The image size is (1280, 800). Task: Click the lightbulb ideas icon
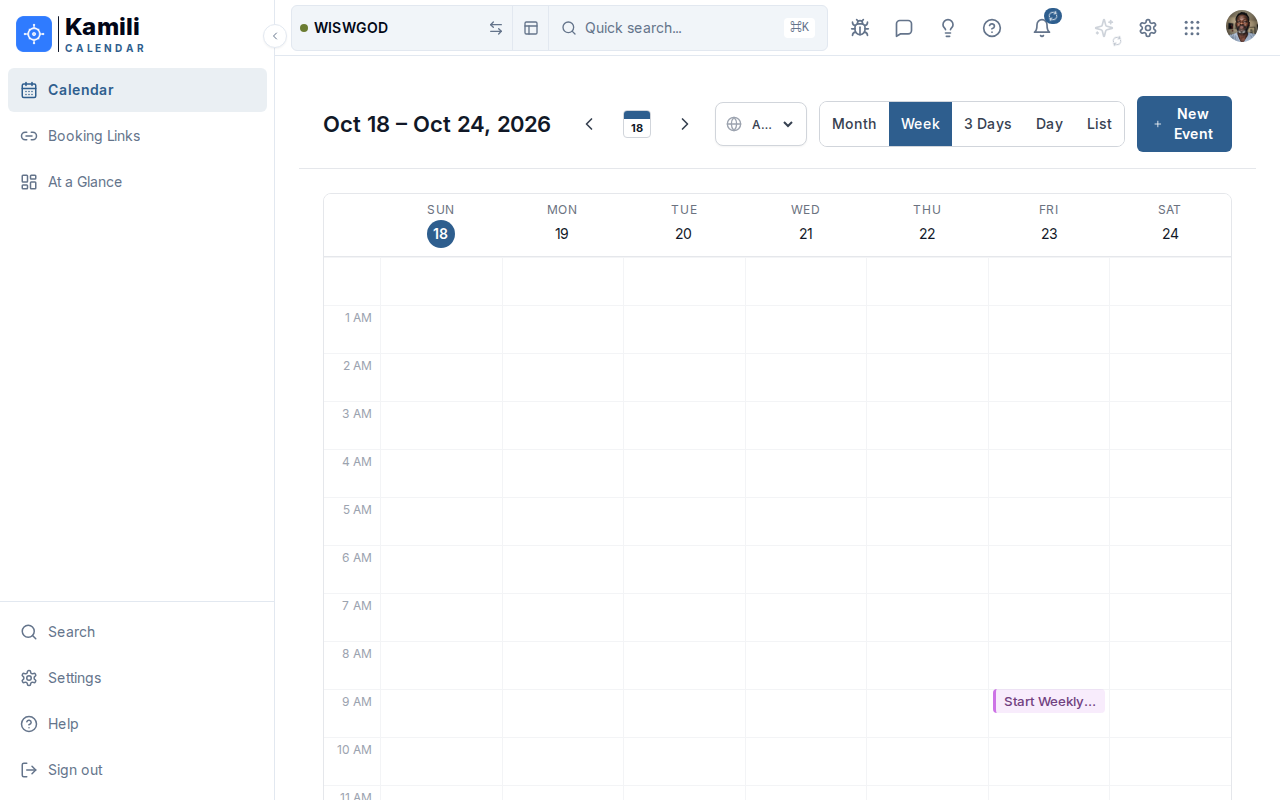[x=948, y=28]
